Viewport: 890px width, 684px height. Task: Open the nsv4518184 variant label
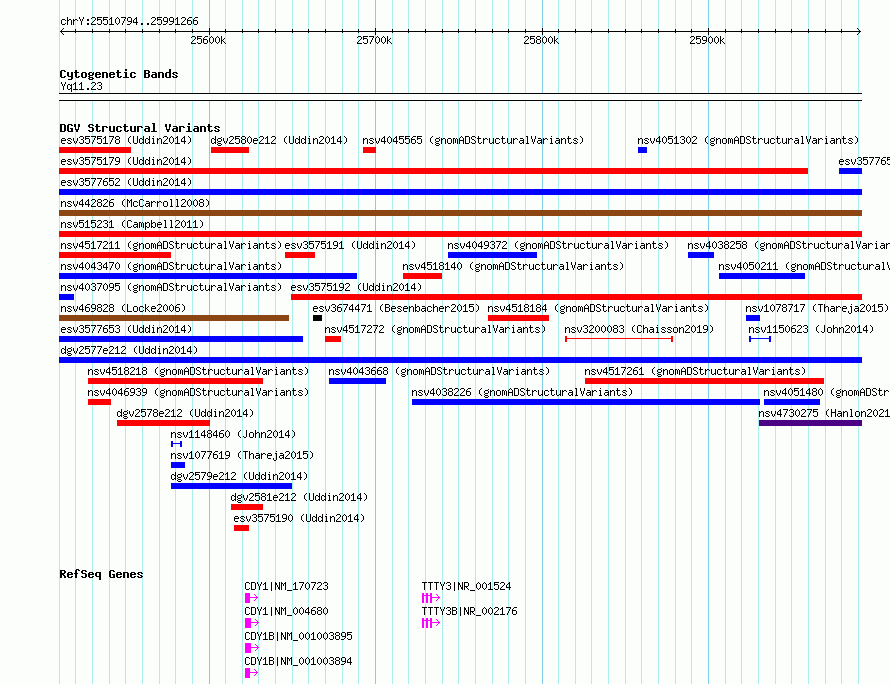599,308
